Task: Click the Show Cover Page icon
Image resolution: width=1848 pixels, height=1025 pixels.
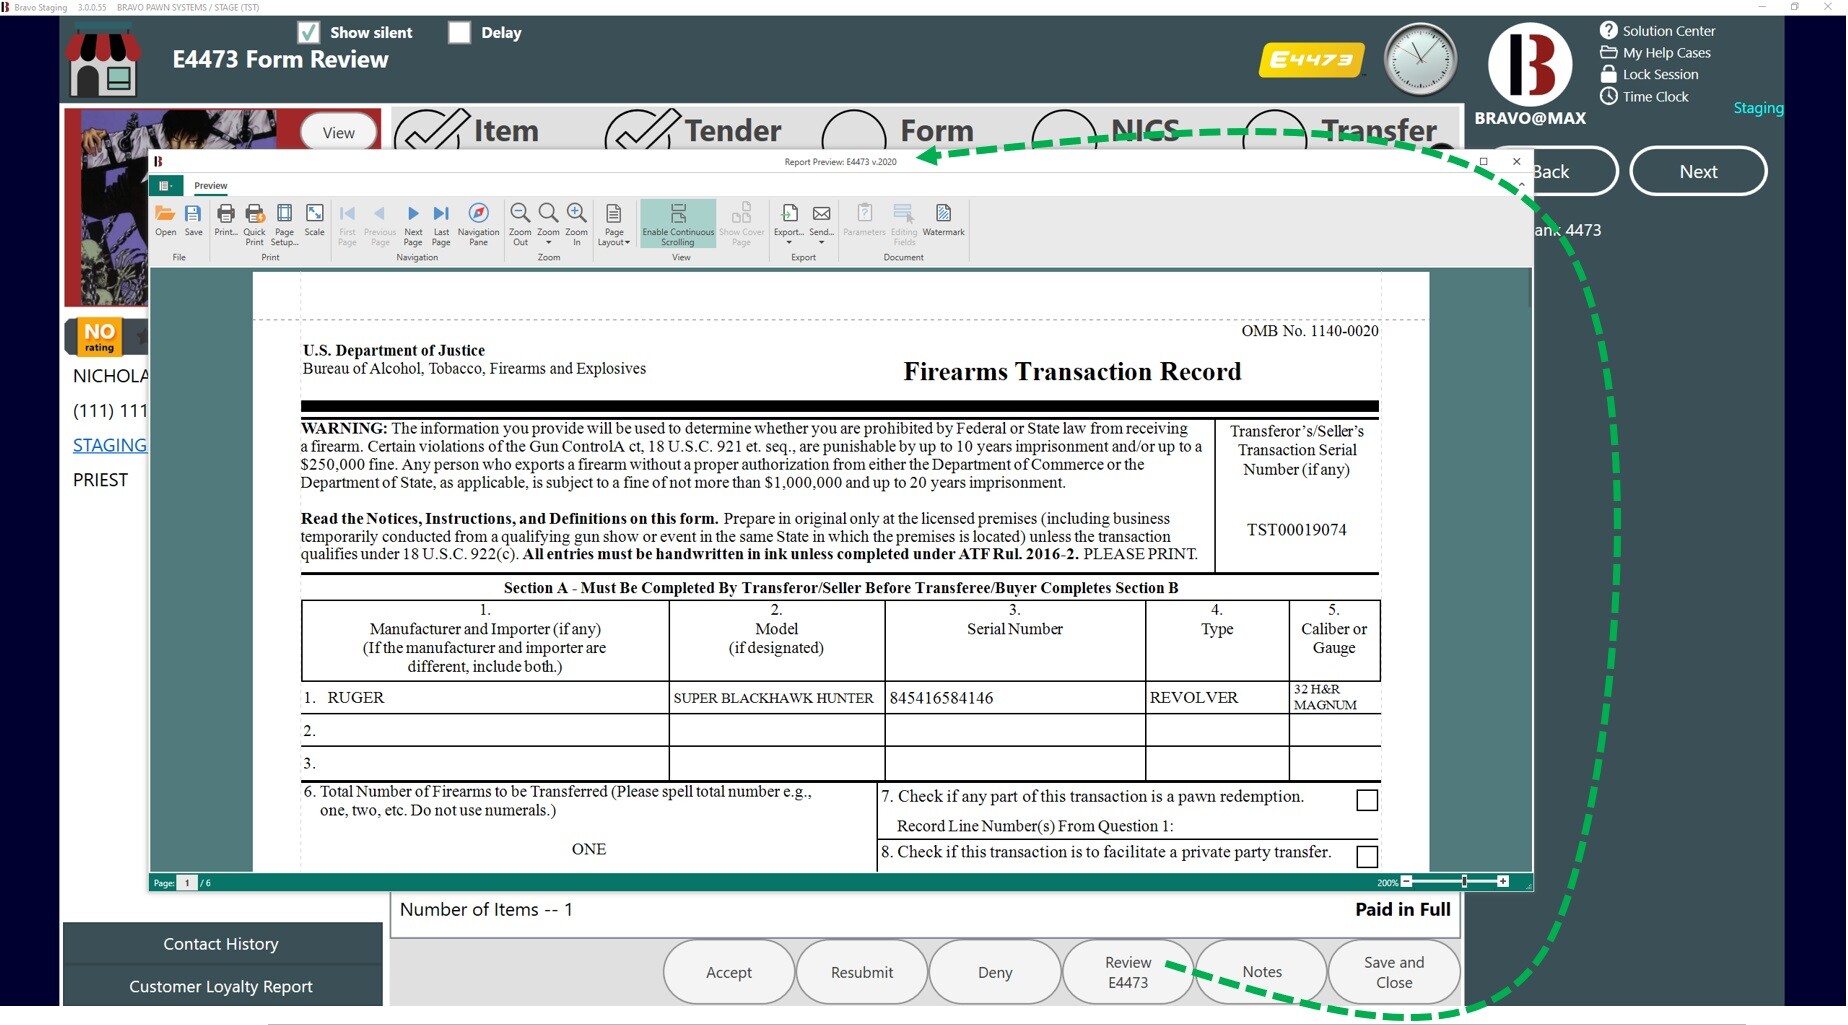Action: coord(741,224)
